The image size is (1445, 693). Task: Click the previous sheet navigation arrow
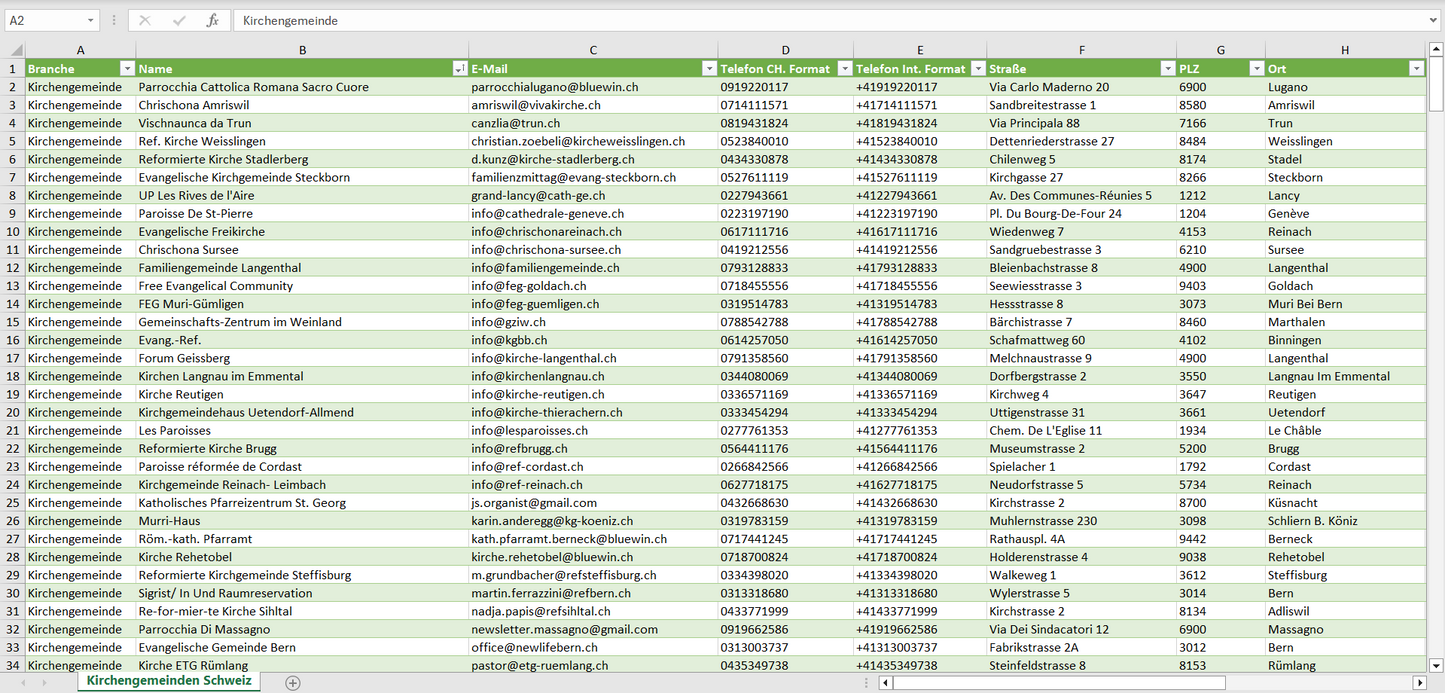tap(22, 683)
